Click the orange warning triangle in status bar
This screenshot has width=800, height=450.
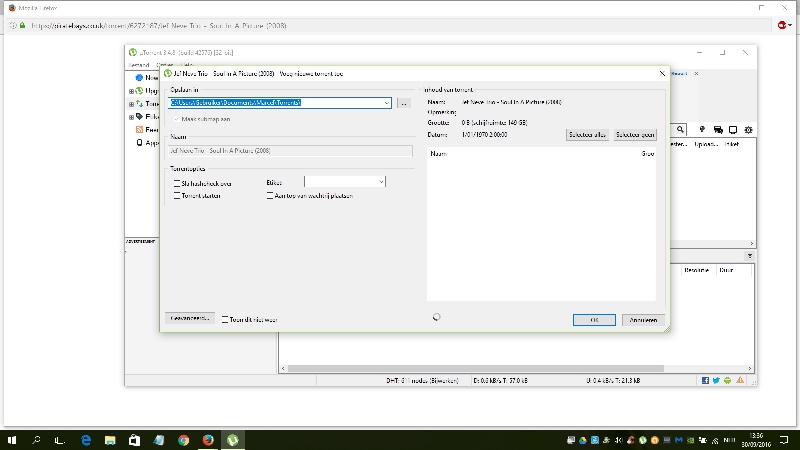point(740,381)
